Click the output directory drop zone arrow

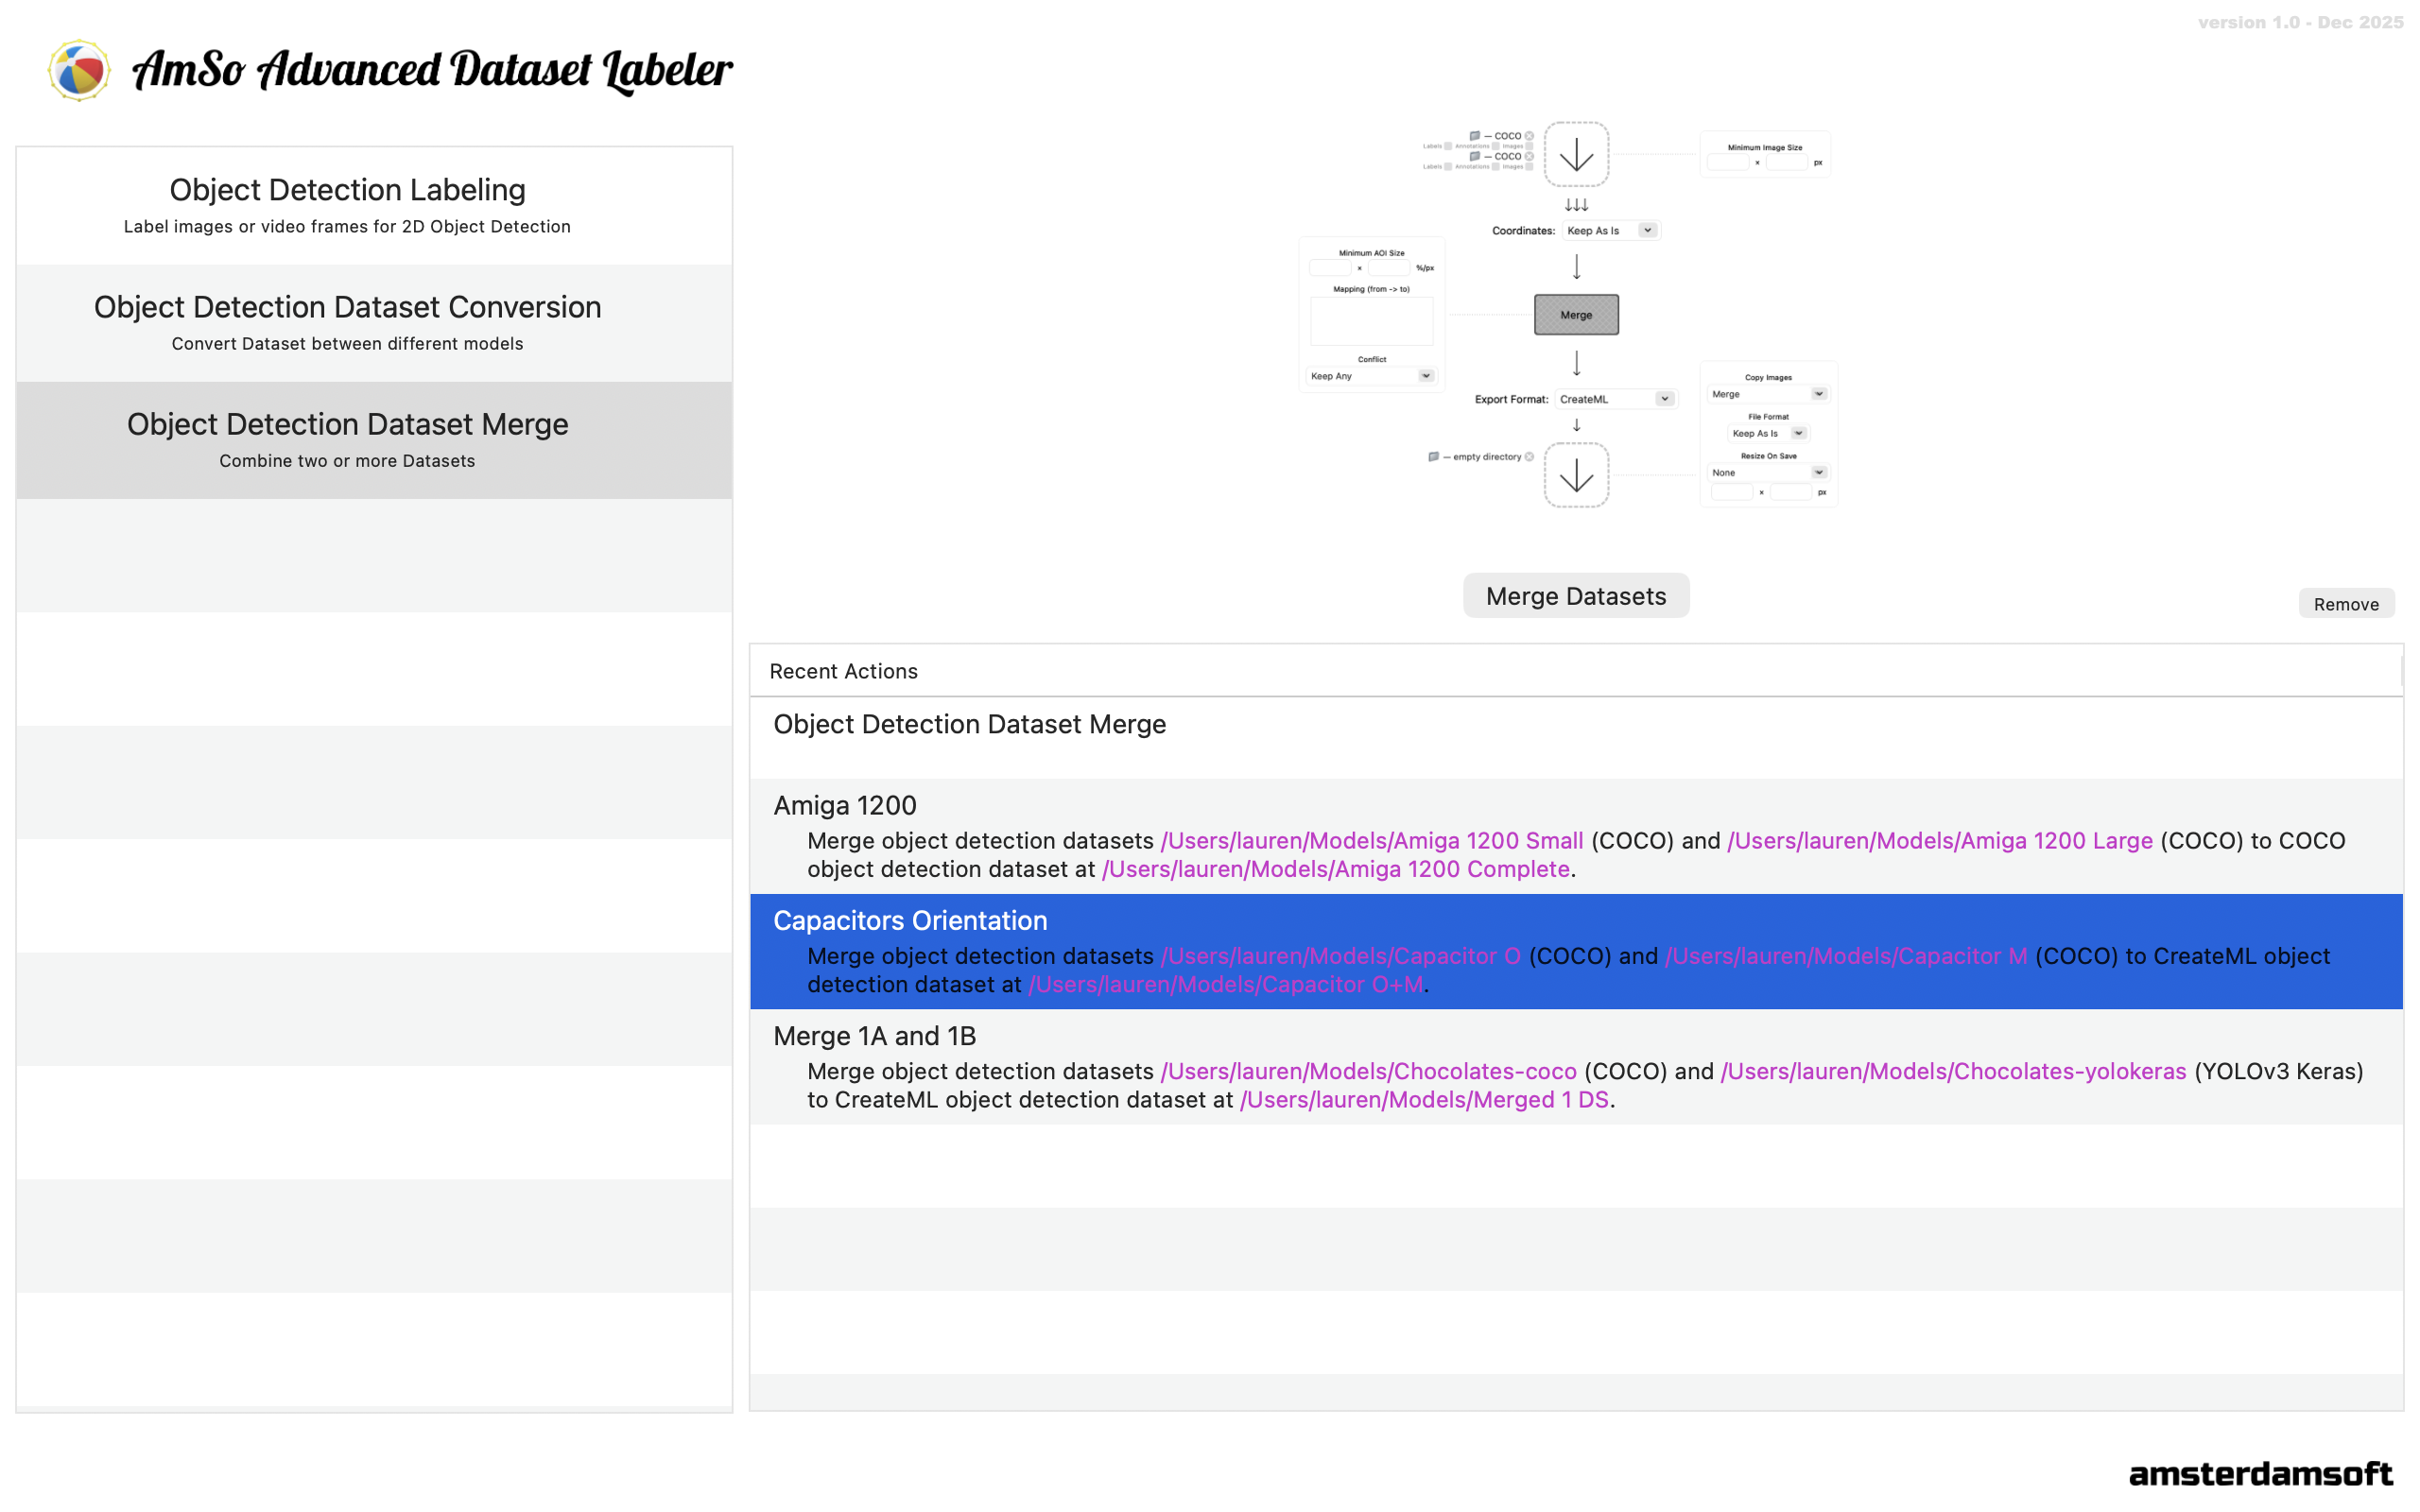(1576, 475)
